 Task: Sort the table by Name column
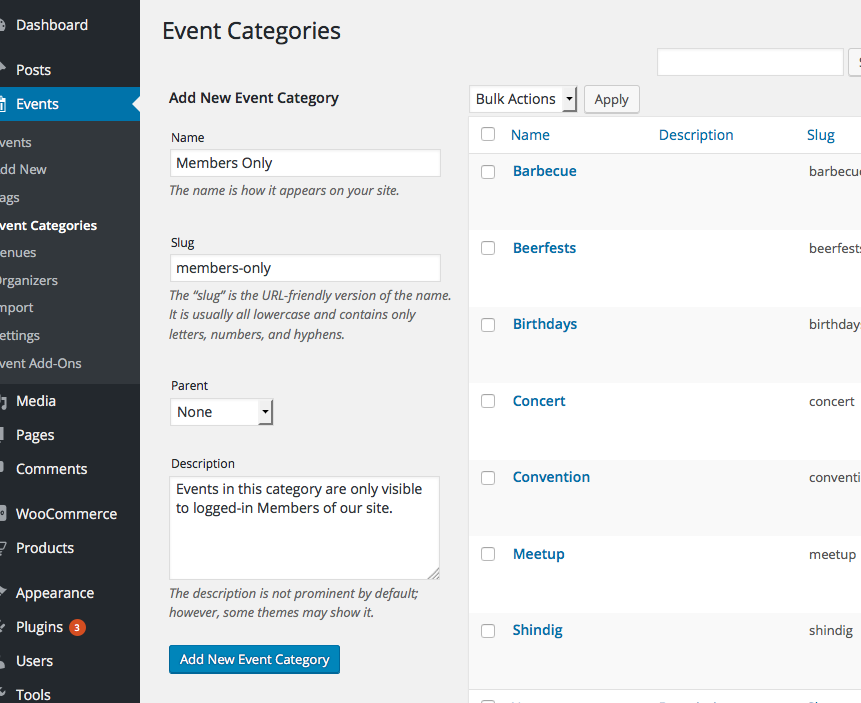(530, 135)
